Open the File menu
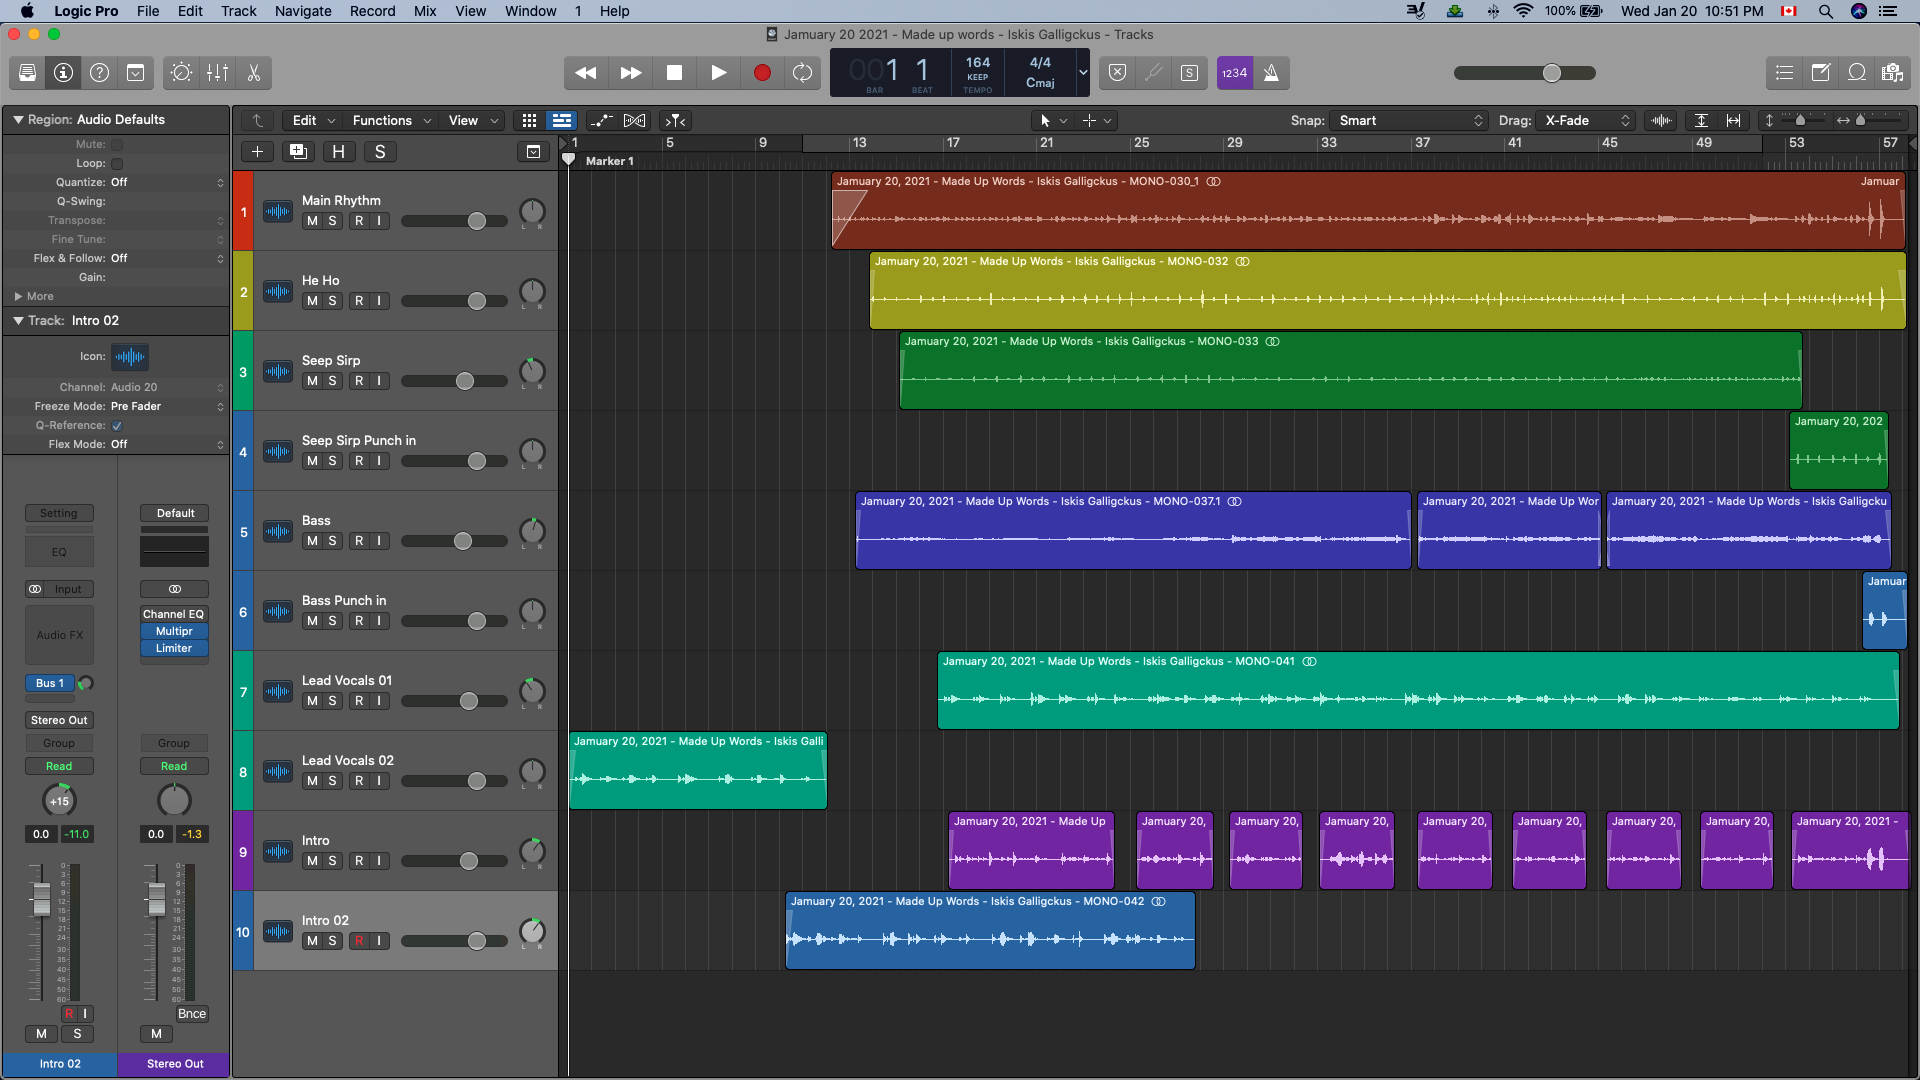The image size is (1920, 1080). 148,11
